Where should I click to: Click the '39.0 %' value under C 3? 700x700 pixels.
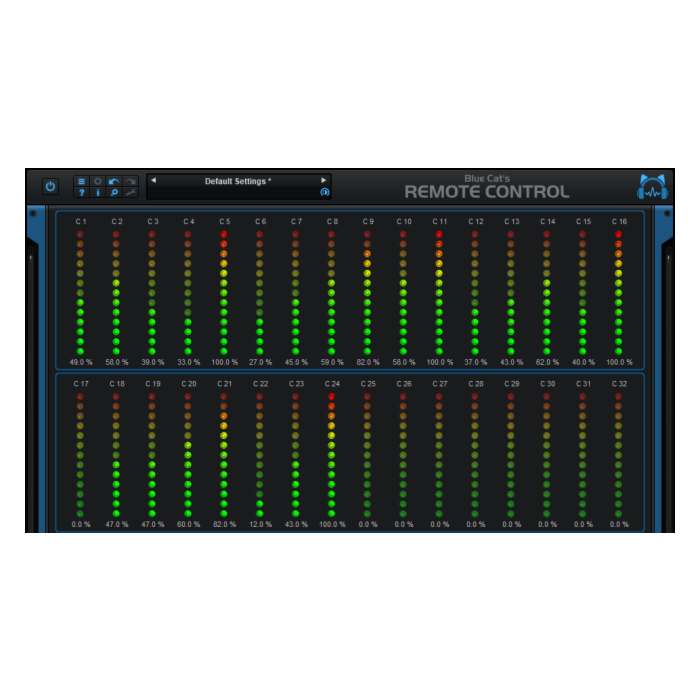(x=153, y=362)
